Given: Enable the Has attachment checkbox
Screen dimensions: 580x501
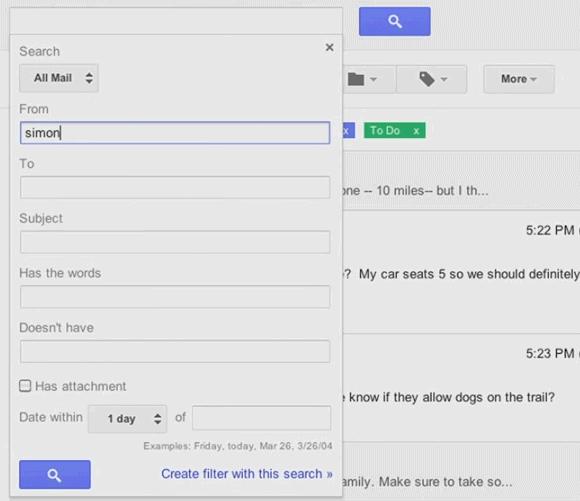Looking at the screenshot, I should 25,386.
